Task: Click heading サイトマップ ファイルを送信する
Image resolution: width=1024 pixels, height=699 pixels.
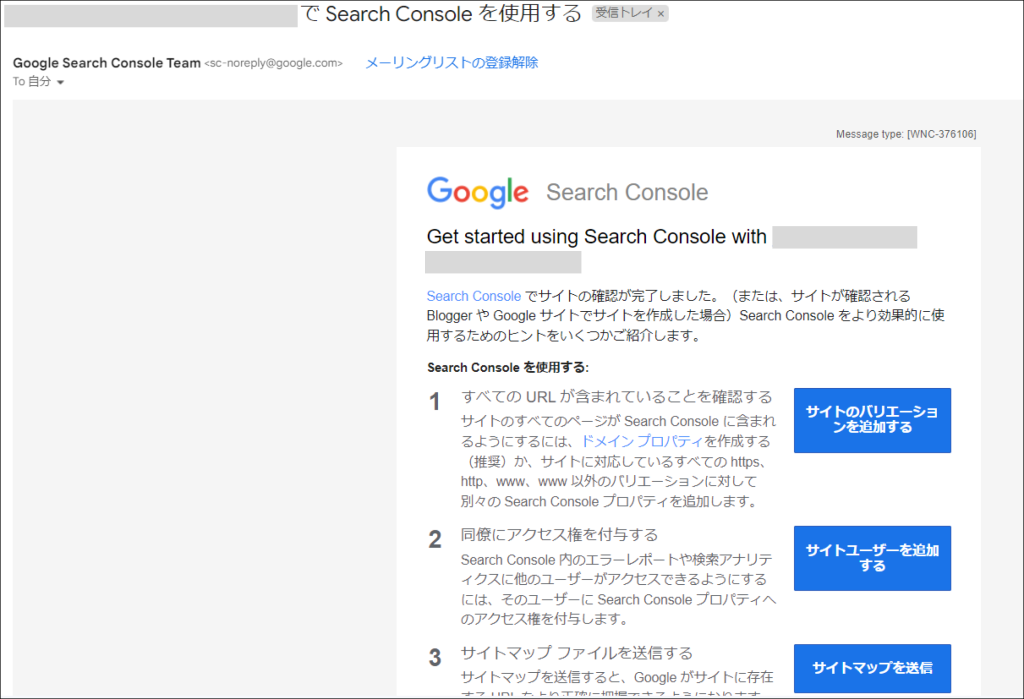Action: point(577,653)
